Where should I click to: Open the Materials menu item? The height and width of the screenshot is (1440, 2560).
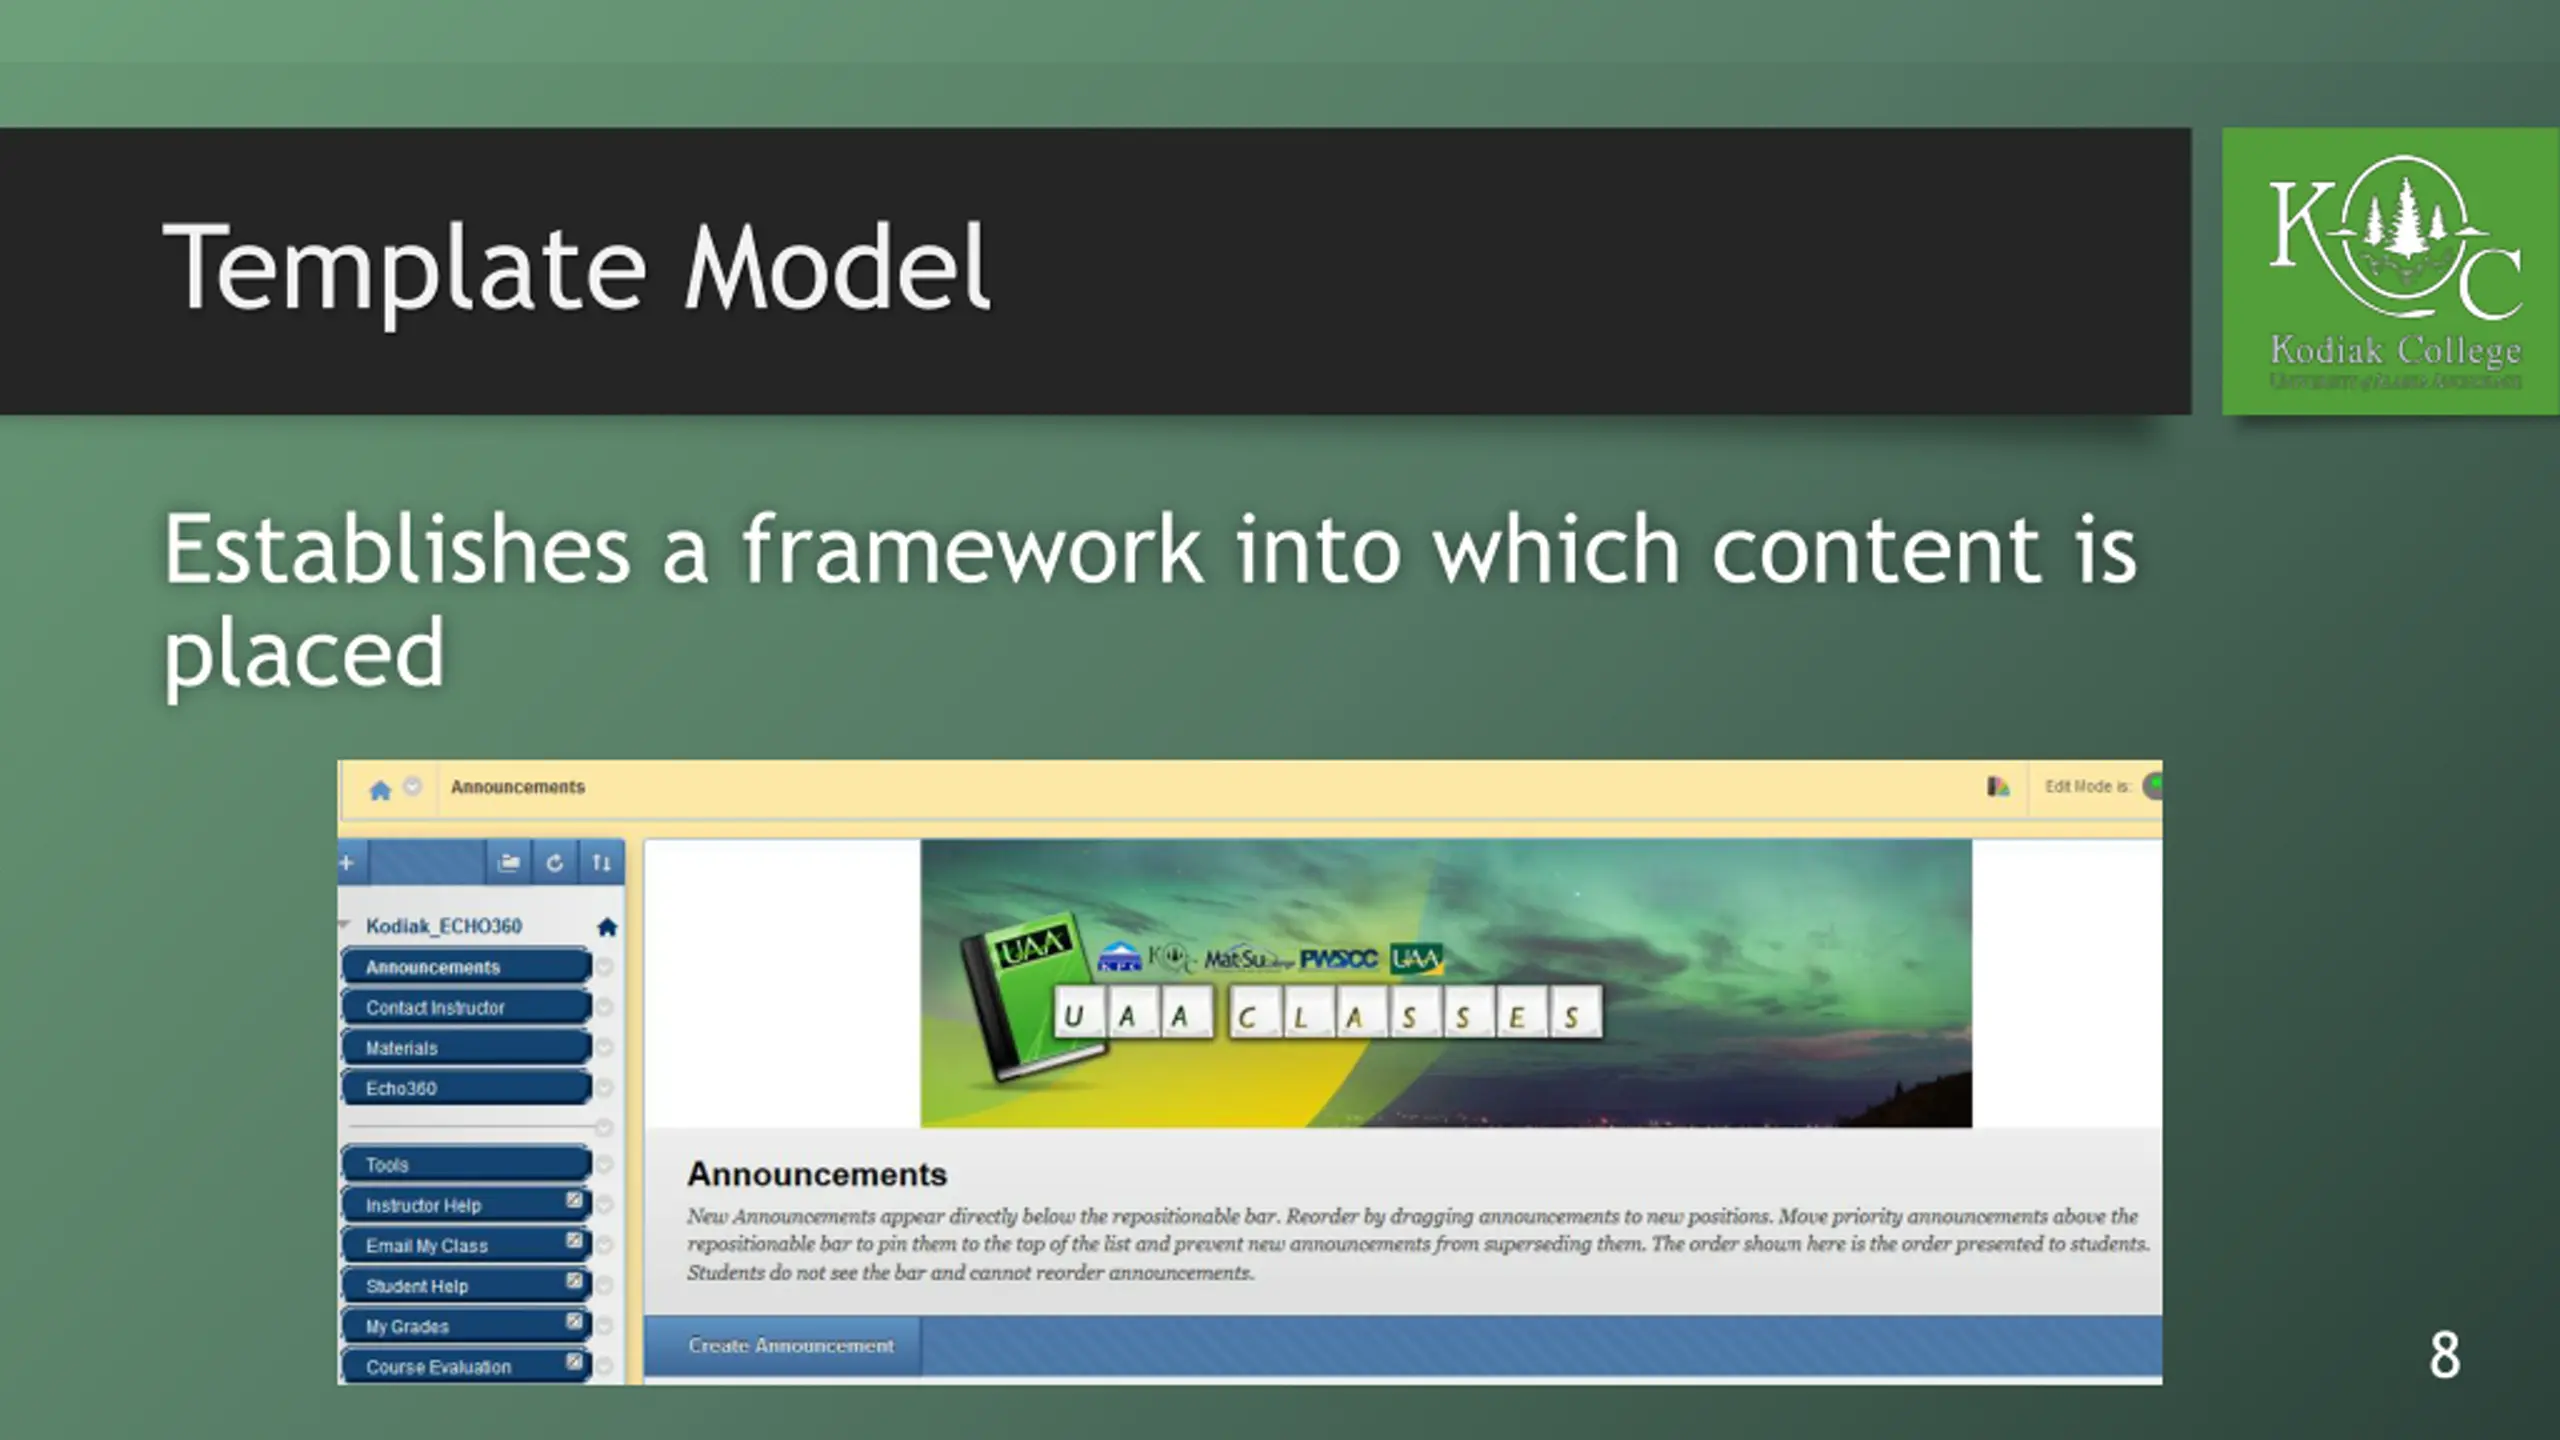click(466, 1048)
